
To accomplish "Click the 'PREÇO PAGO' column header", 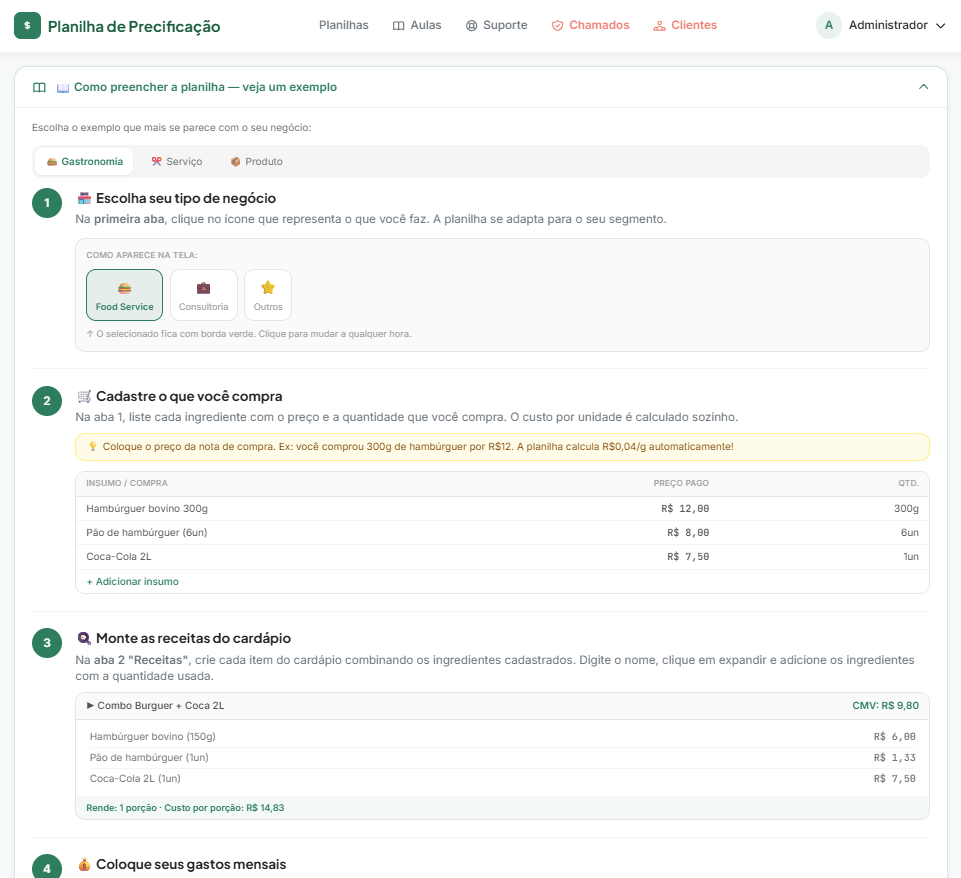I will [681, 483].
